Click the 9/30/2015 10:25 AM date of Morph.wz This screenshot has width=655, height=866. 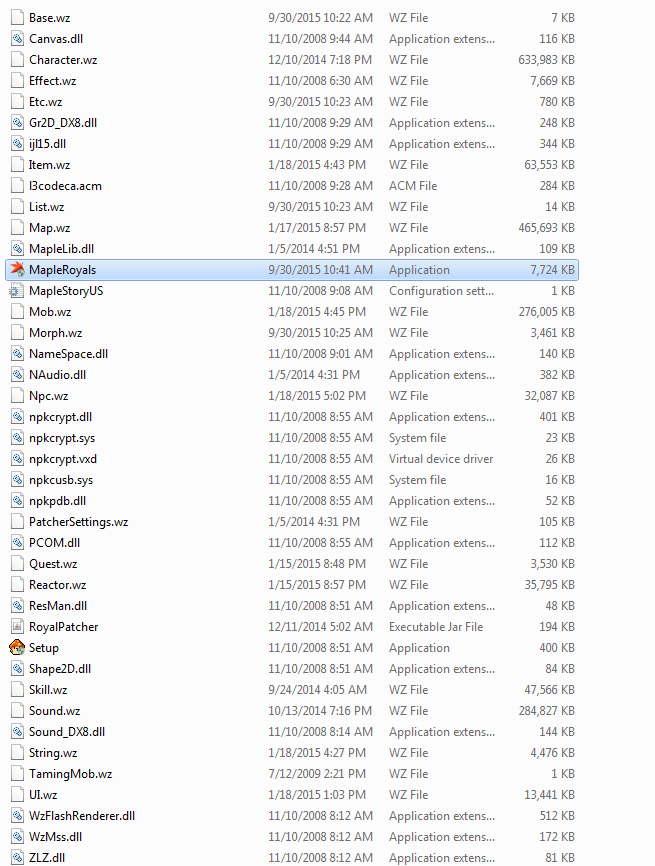320,332
